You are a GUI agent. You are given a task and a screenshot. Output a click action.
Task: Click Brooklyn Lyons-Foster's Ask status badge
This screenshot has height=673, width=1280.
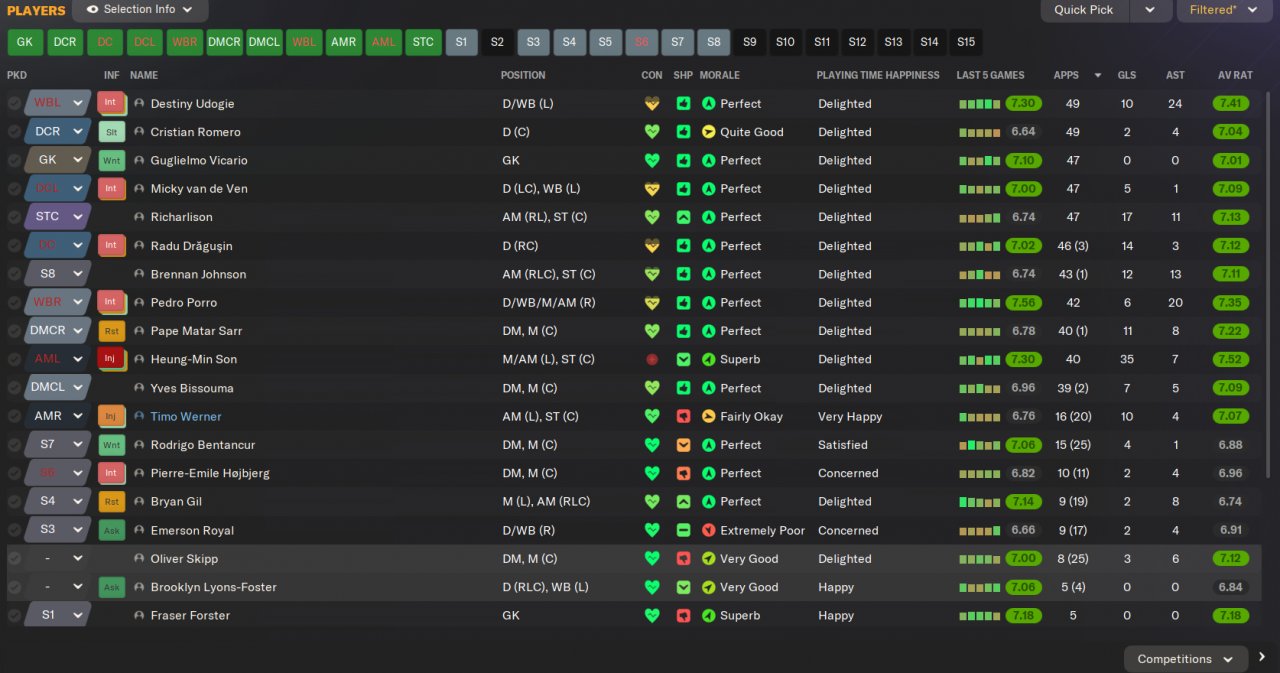[x=111, y=587]
